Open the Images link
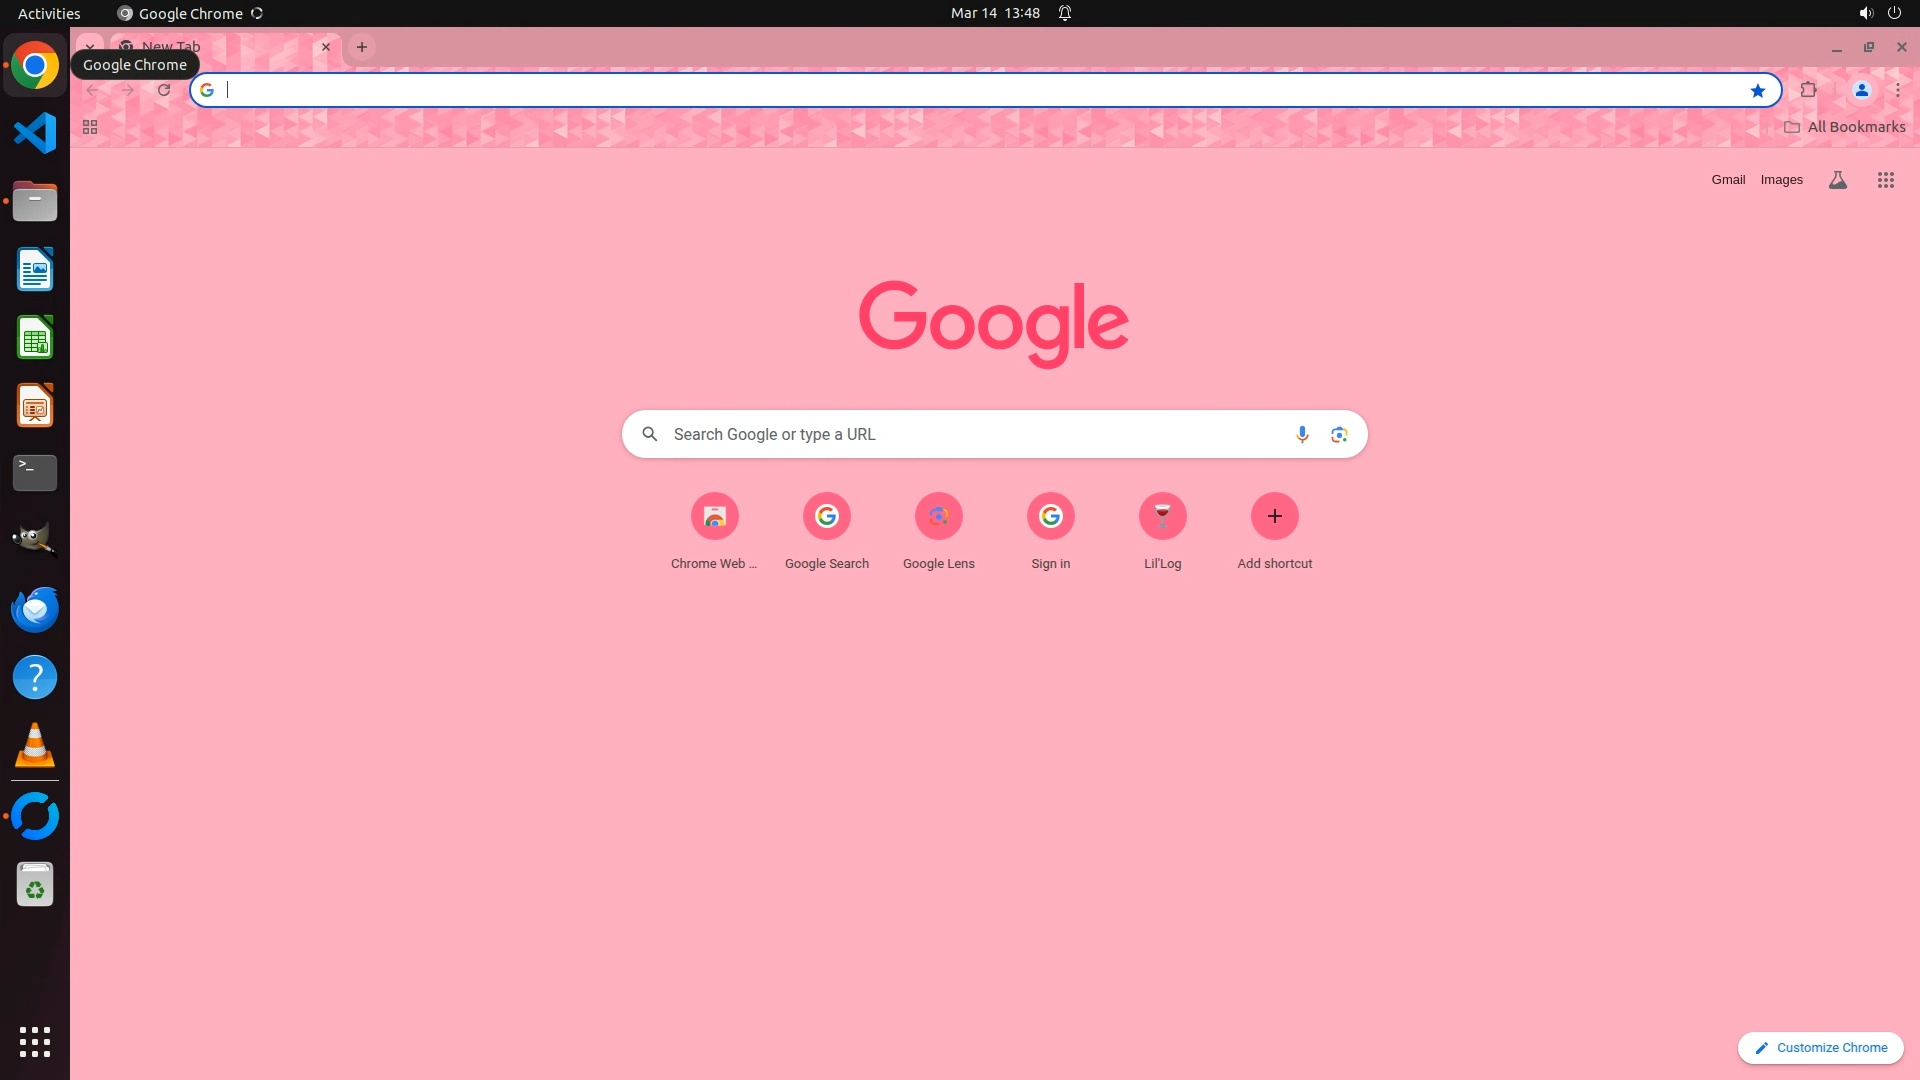The height and width of the screenshot is (1080, 1920). point(1781,180)
